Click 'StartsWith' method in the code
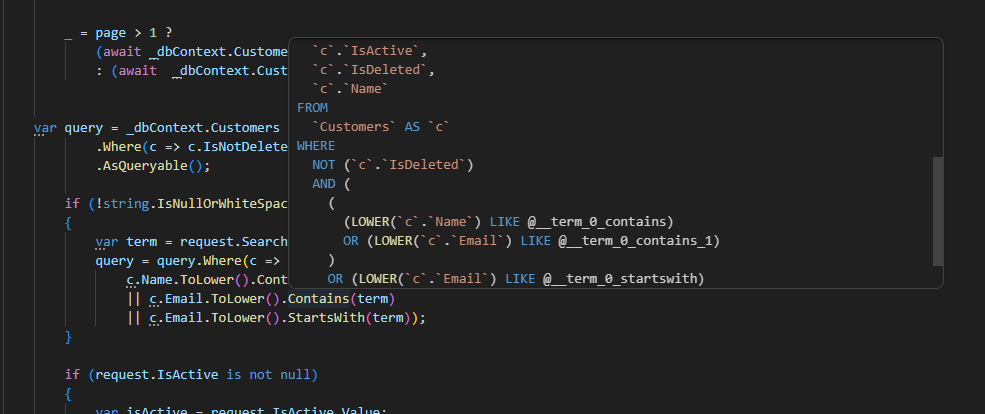The image size is (985, 414). click(x=326, y=318)
